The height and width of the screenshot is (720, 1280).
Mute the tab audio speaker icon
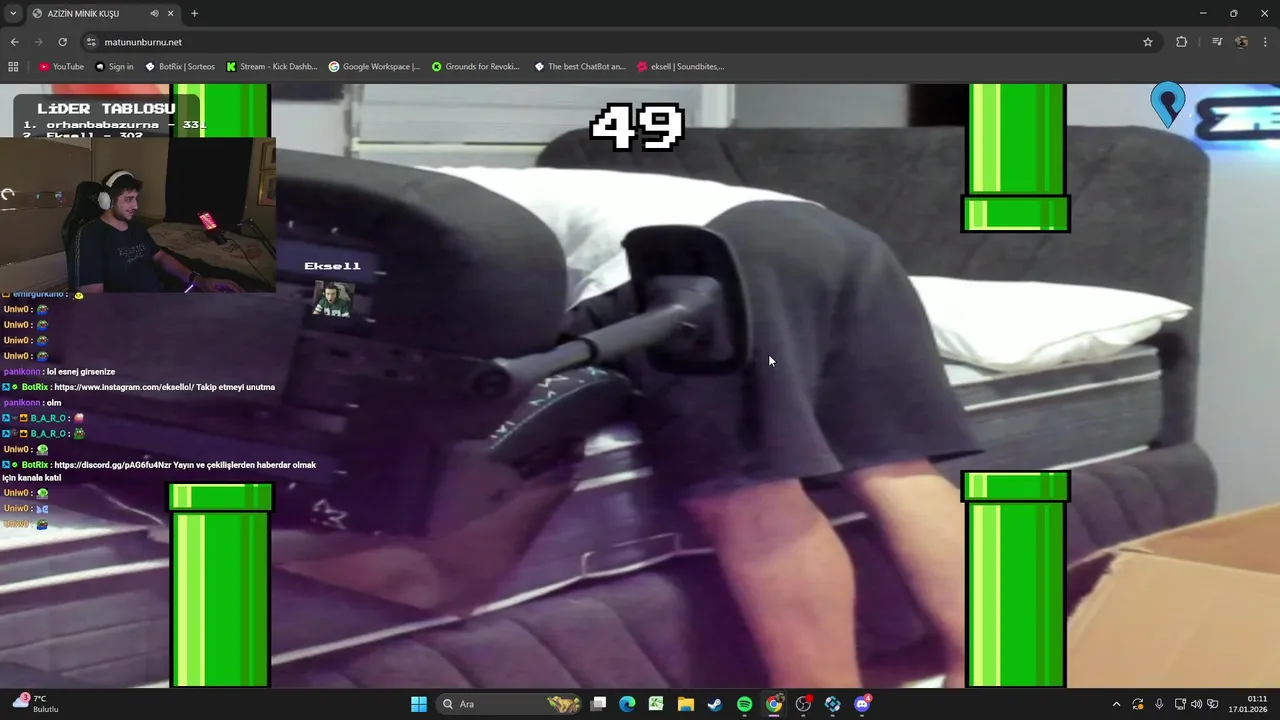[154, 13]
